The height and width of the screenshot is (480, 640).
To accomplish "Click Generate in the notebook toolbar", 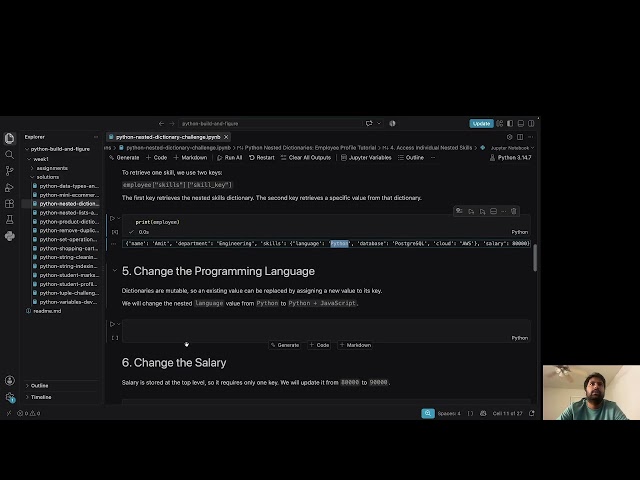I will coord(124,158).
